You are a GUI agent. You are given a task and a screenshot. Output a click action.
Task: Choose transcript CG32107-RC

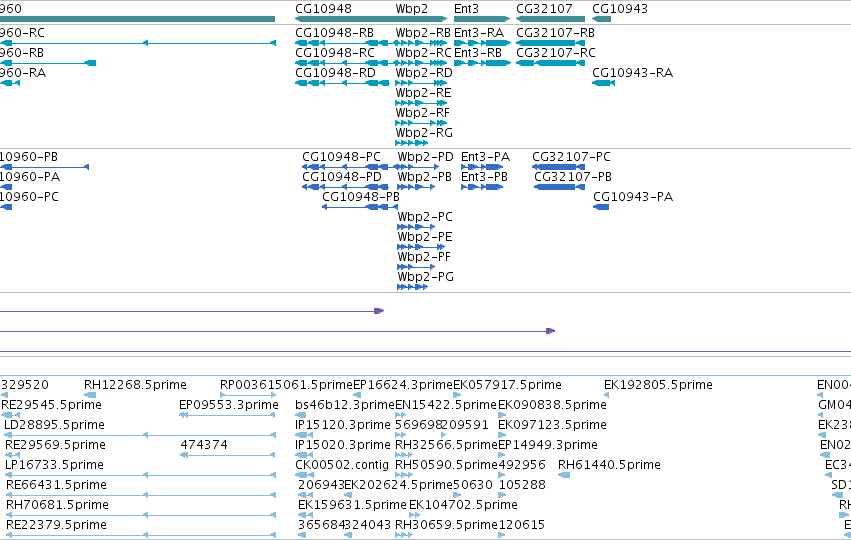(556, 53)
